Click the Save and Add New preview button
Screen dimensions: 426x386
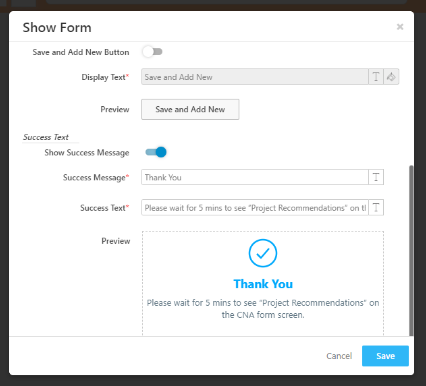click(x=190, y=109)
